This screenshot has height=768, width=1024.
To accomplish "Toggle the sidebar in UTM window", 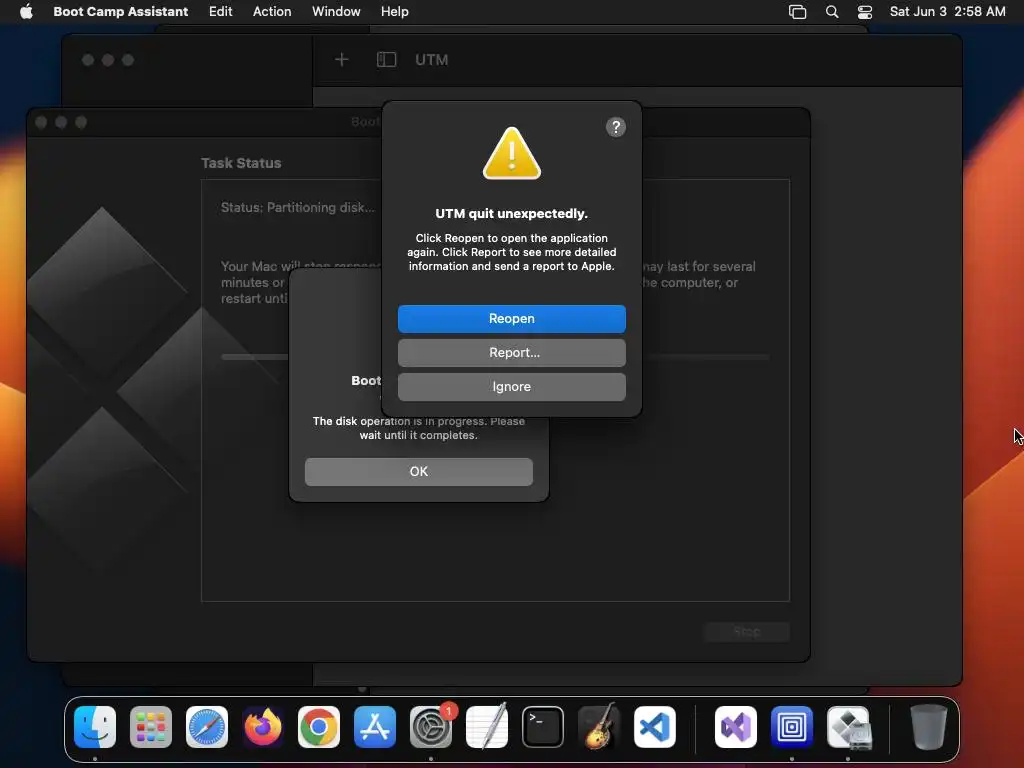I will 386,60.
